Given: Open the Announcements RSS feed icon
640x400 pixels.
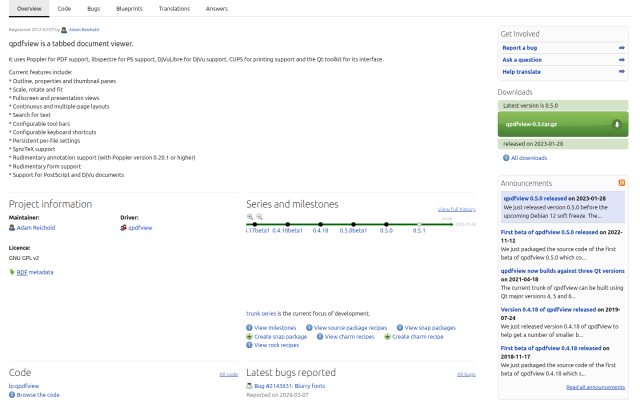Looking at the screenshot, I should point(622,183).
